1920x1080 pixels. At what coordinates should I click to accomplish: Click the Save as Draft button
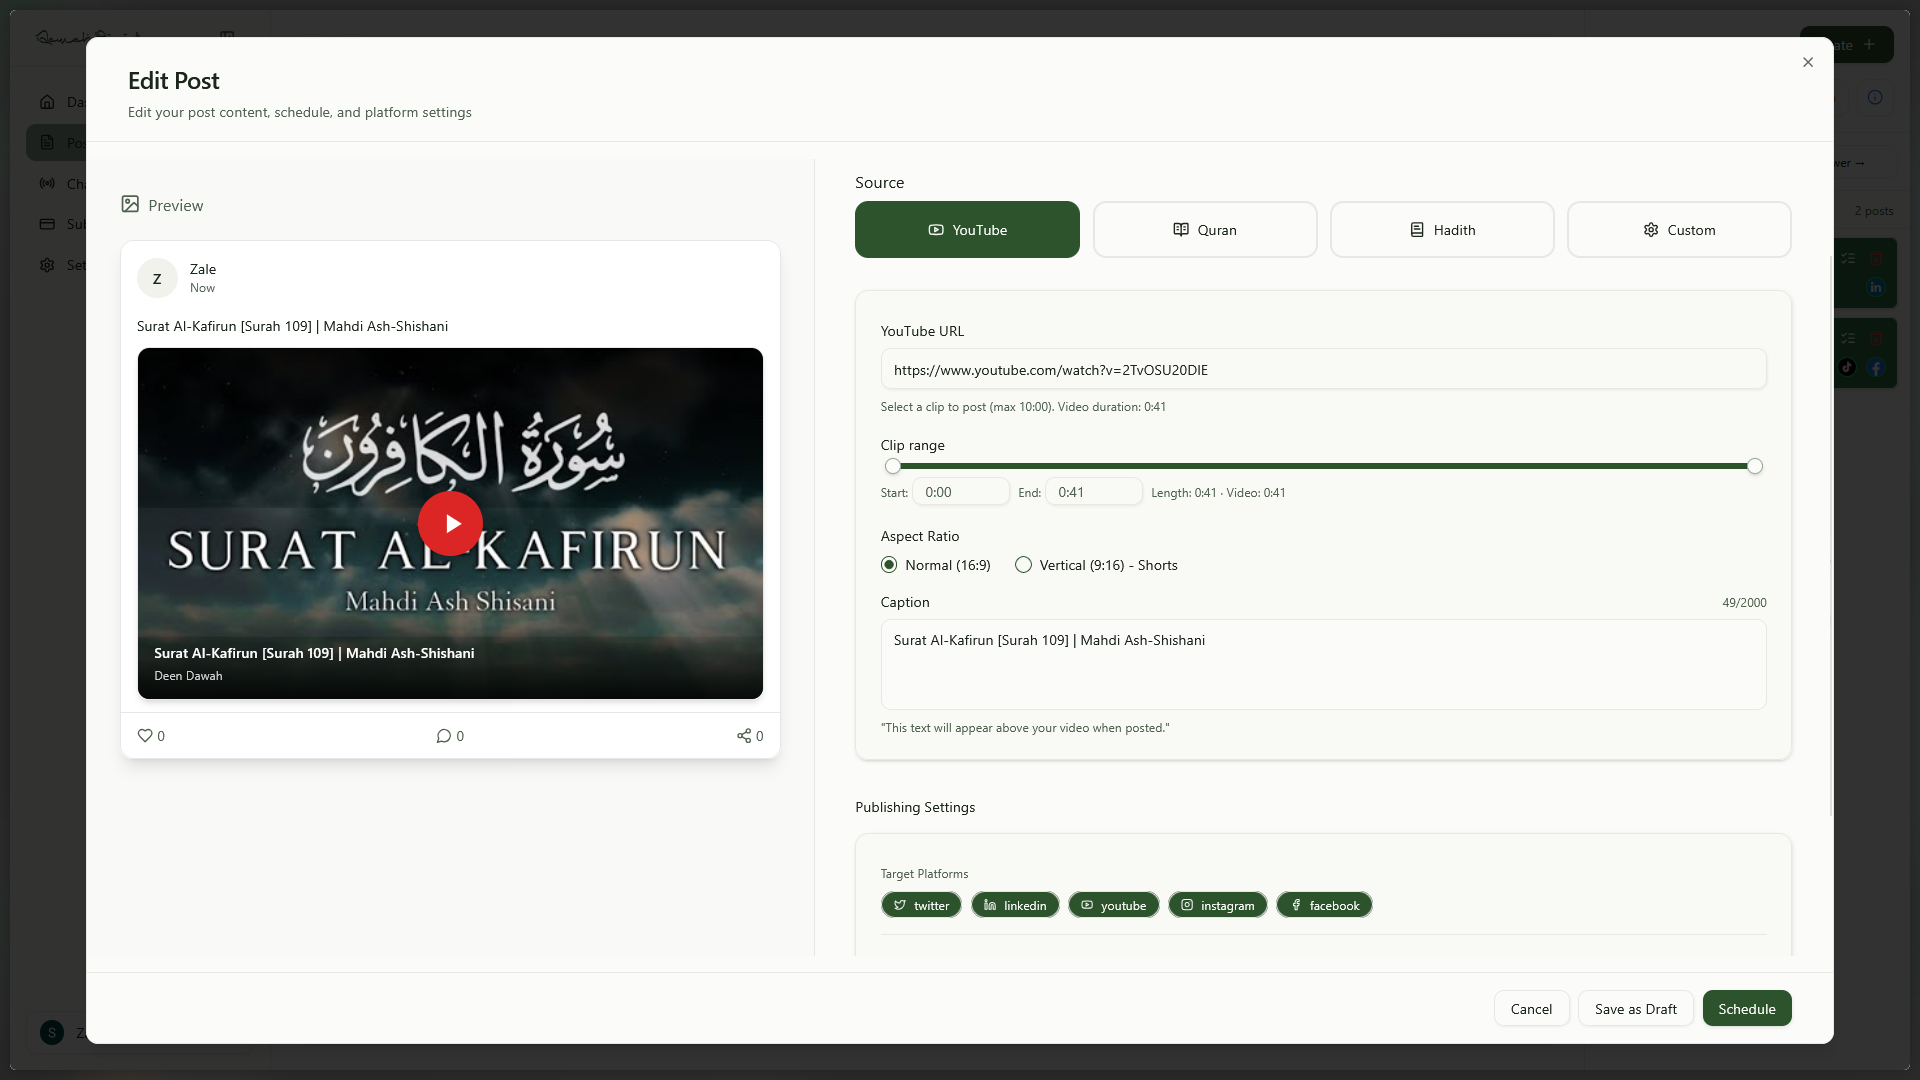point(1635,1008)
